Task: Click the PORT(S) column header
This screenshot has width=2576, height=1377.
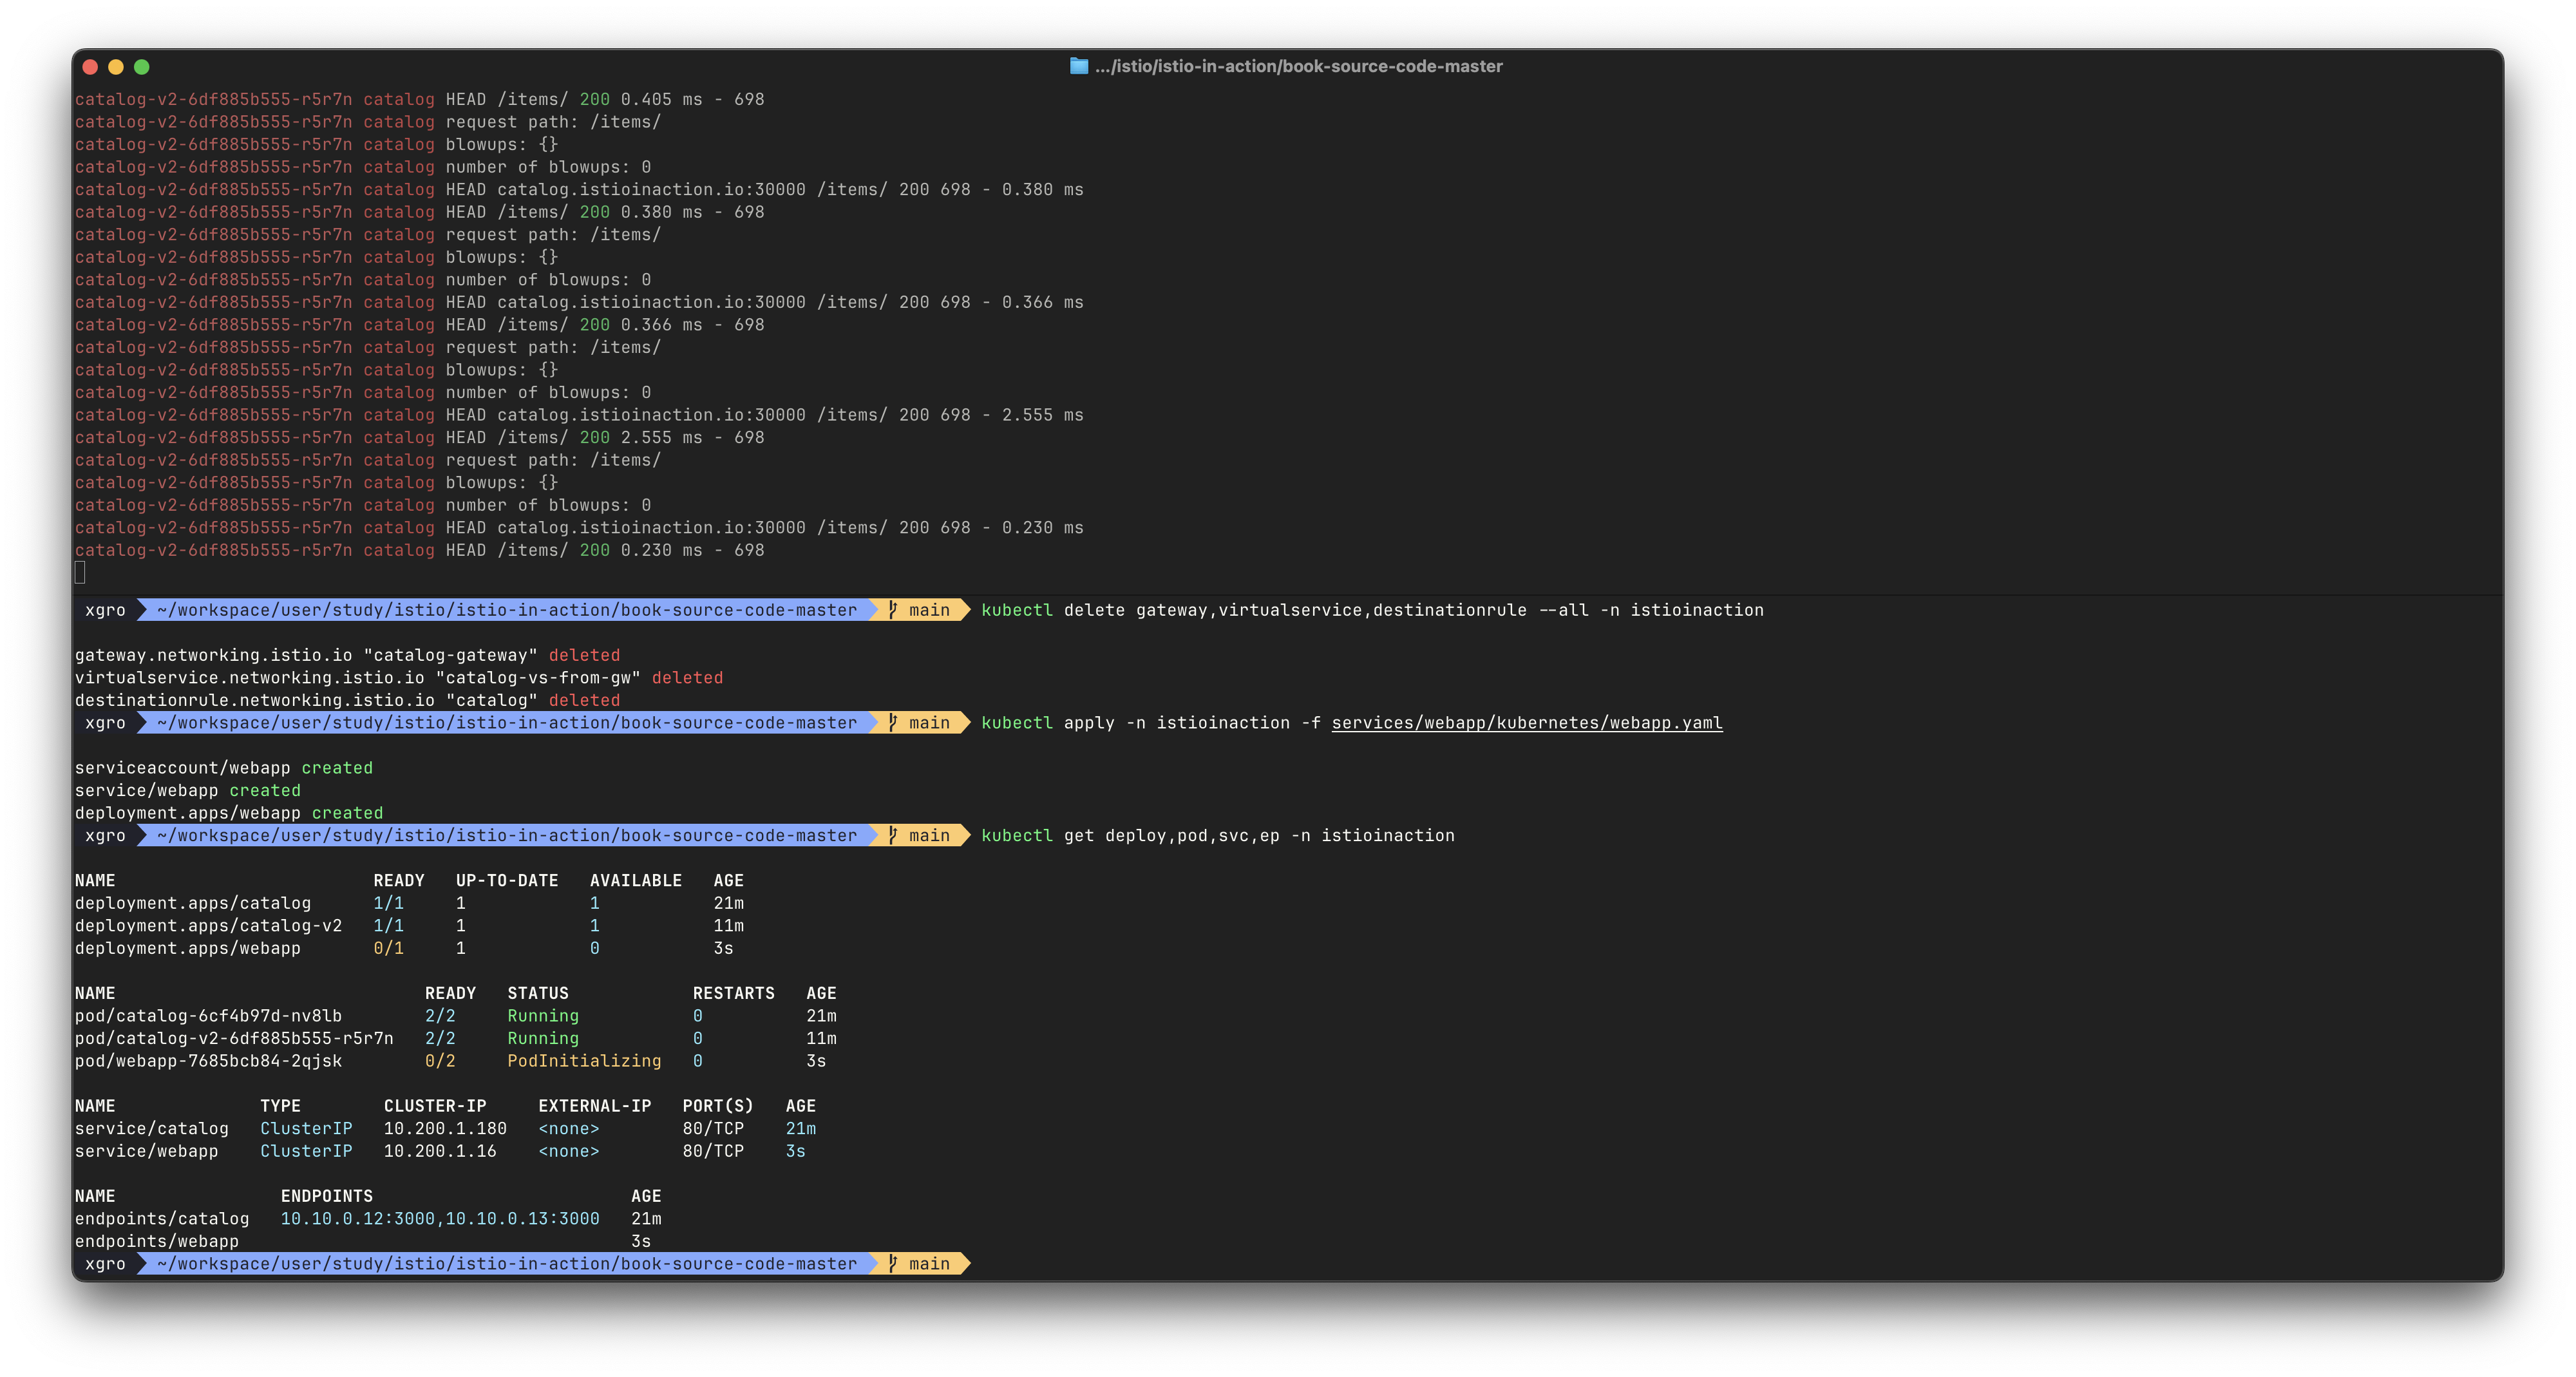Action: (718, 1106)
